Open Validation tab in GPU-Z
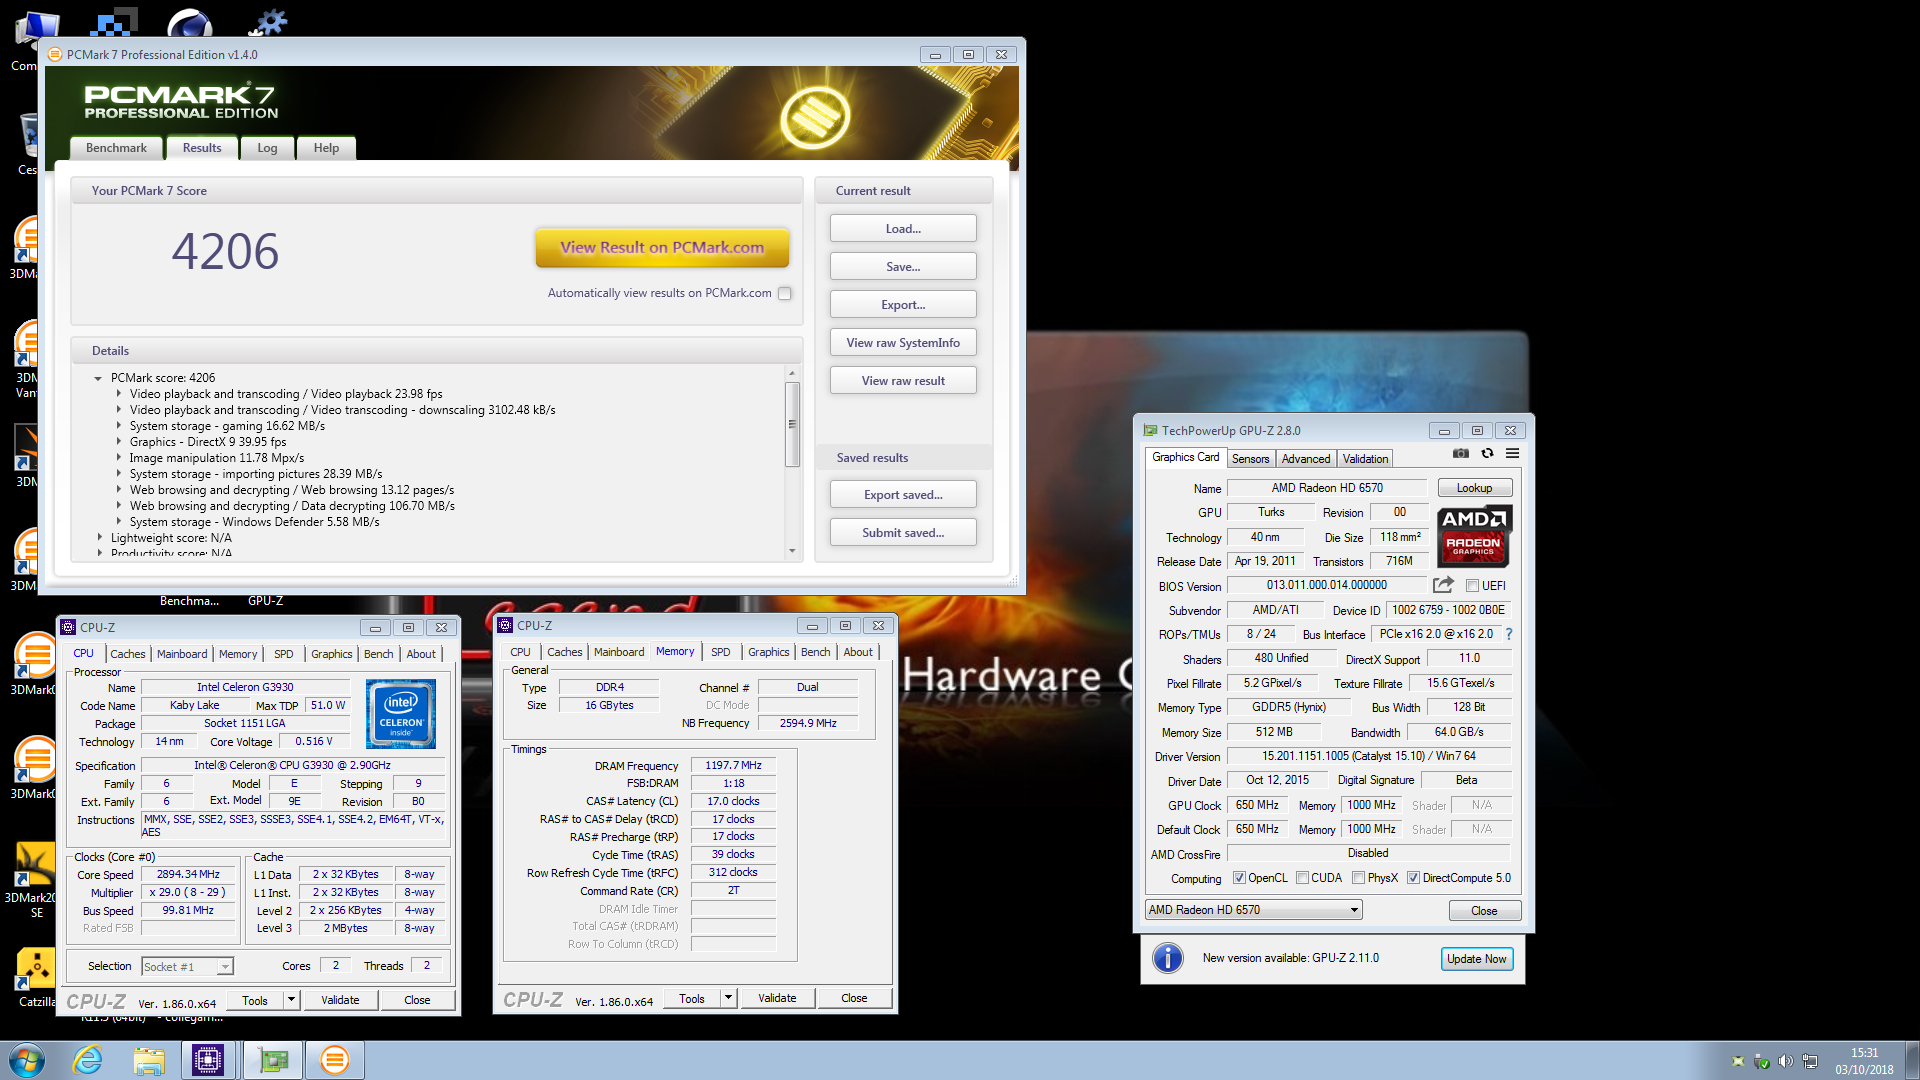This screenshot has width=1920, height=1080. 1365,459
